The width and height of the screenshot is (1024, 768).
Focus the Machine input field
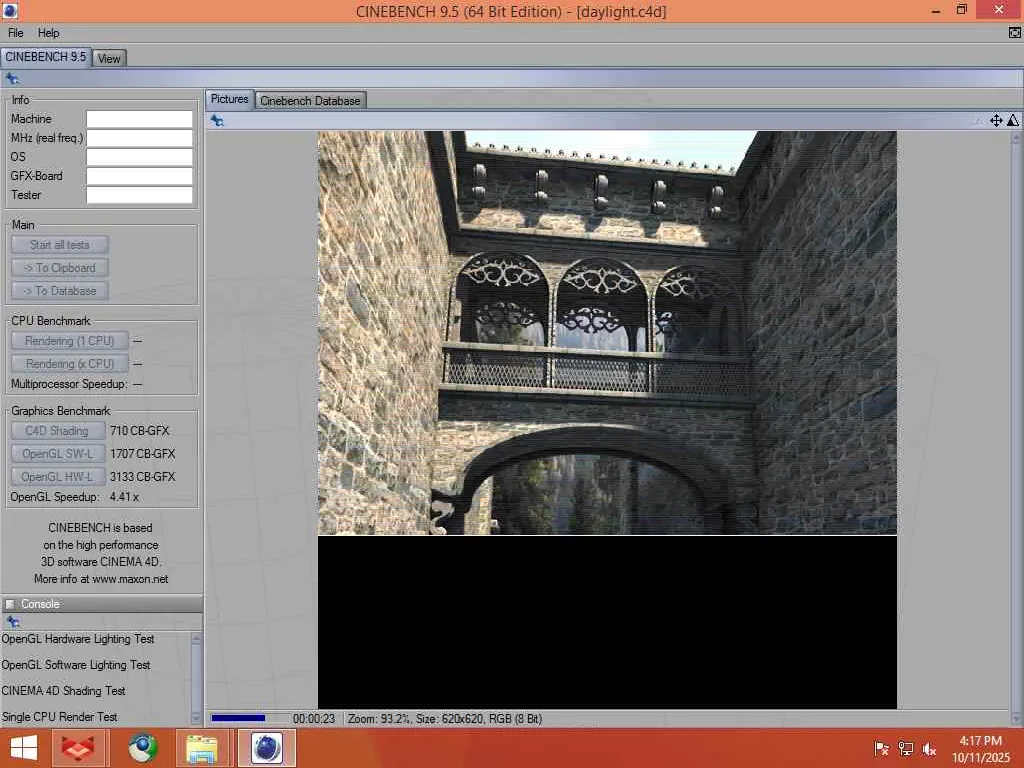139,119
